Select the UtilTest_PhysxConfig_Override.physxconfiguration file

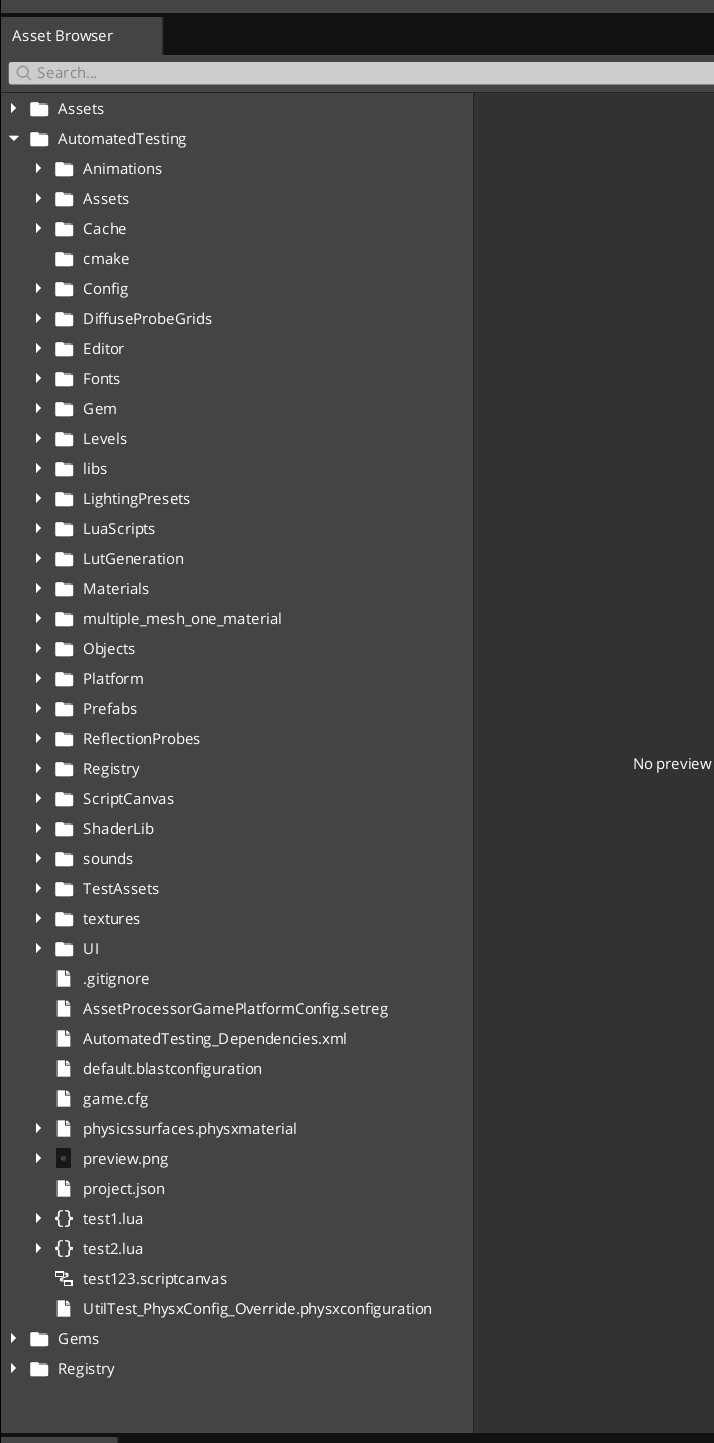pos(256,1308)
